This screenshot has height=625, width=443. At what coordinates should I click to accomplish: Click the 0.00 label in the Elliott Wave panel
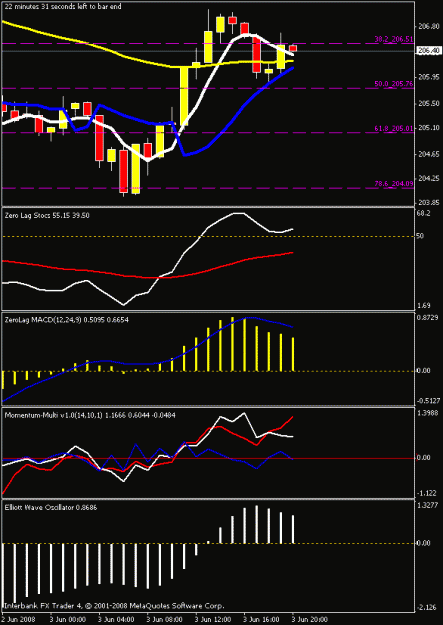point(425,543)
